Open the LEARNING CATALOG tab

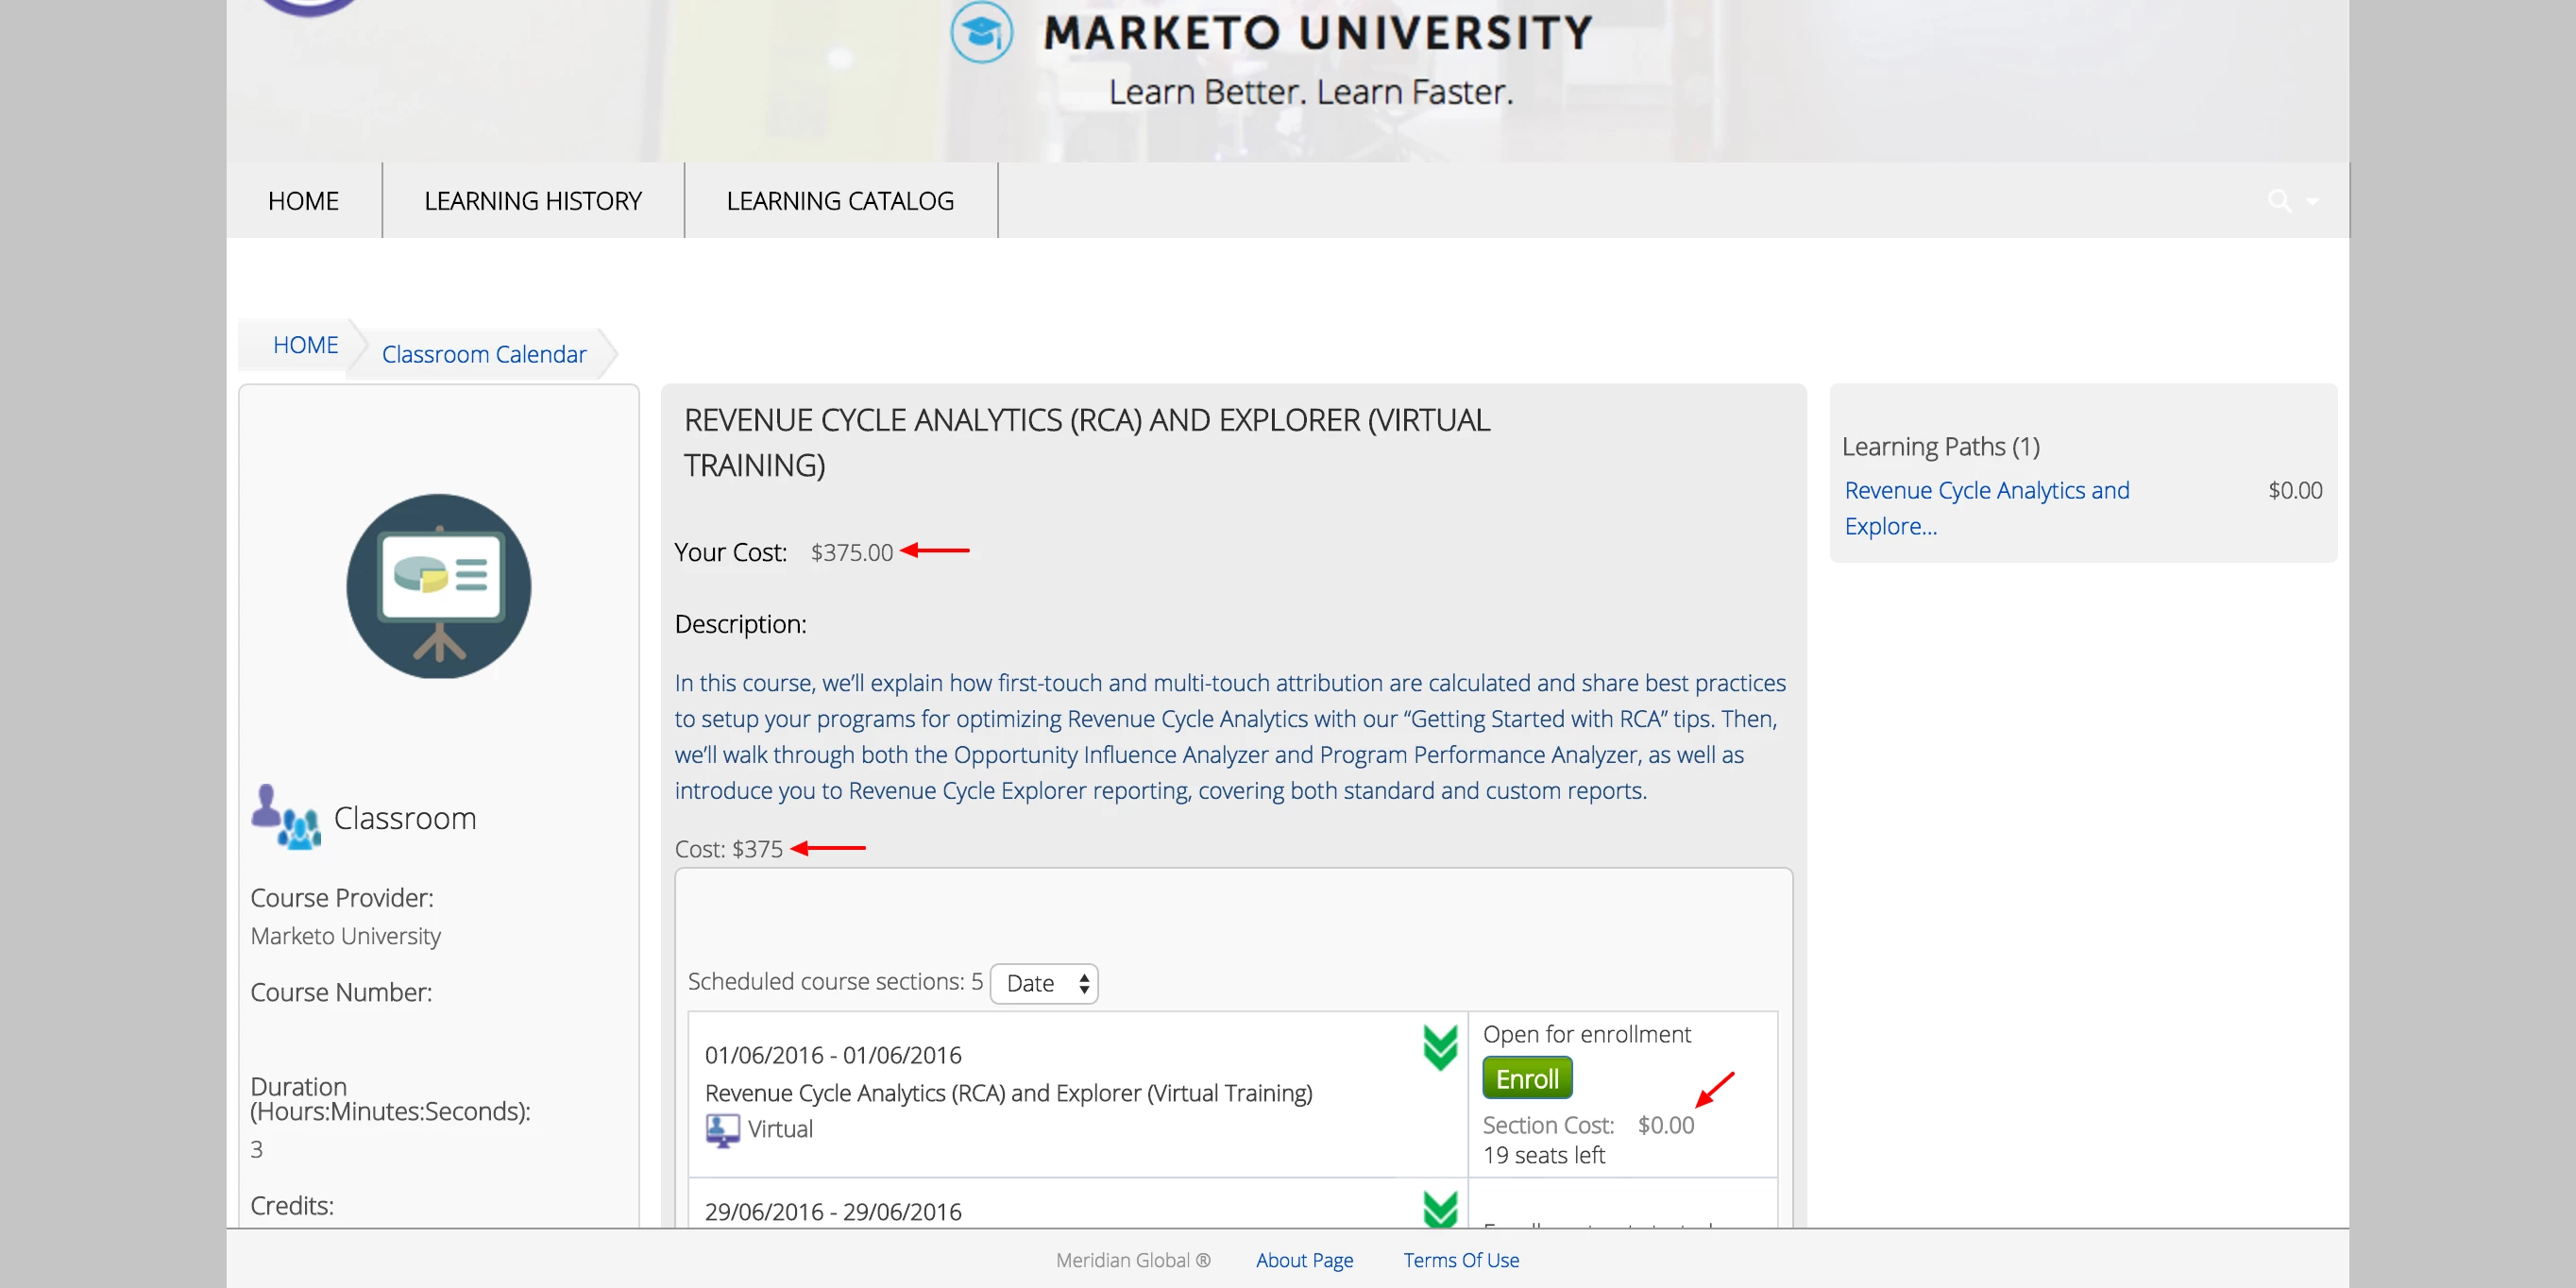pyautogui.click(x=840, y=201)
